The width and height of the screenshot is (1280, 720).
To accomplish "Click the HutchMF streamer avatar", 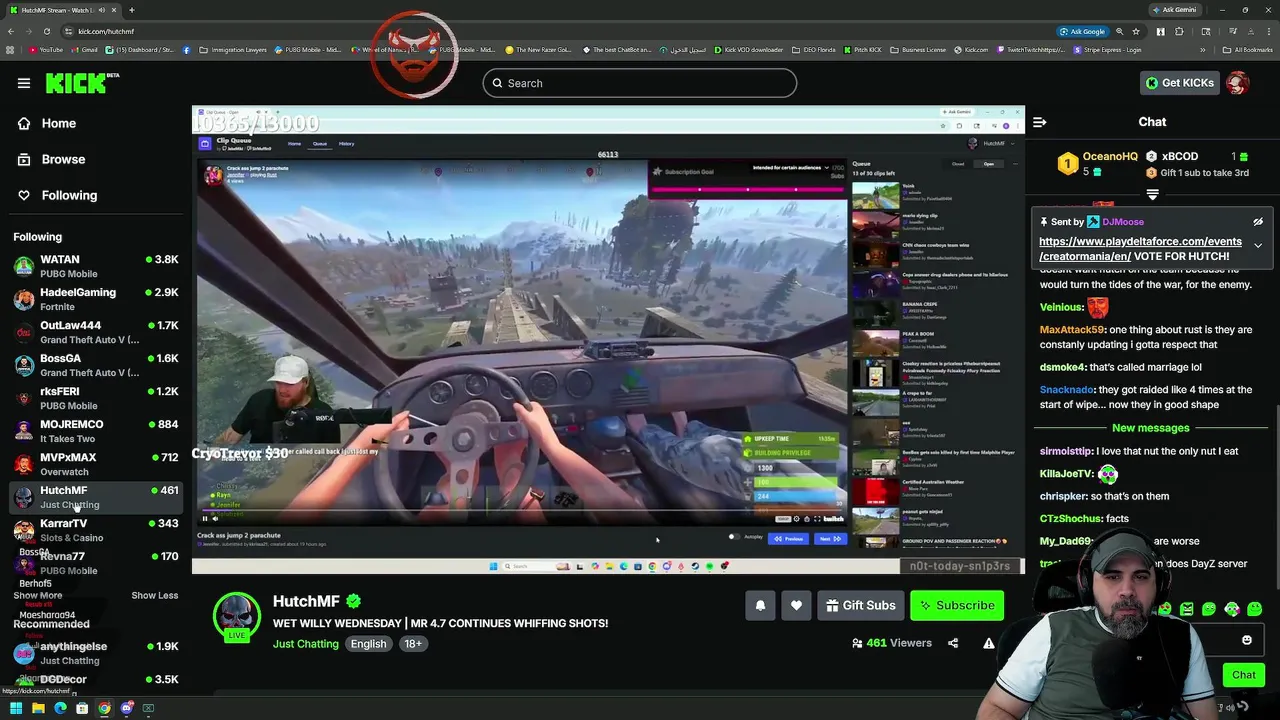I will point(237,616).
